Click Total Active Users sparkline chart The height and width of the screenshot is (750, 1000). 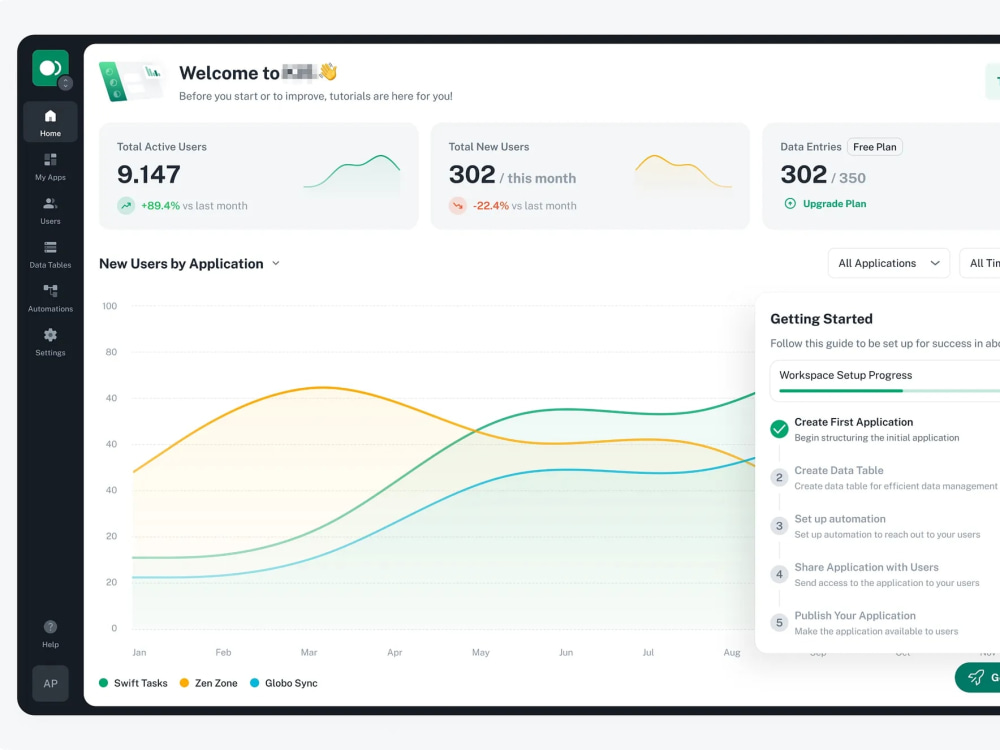click(x=352, y=172)
